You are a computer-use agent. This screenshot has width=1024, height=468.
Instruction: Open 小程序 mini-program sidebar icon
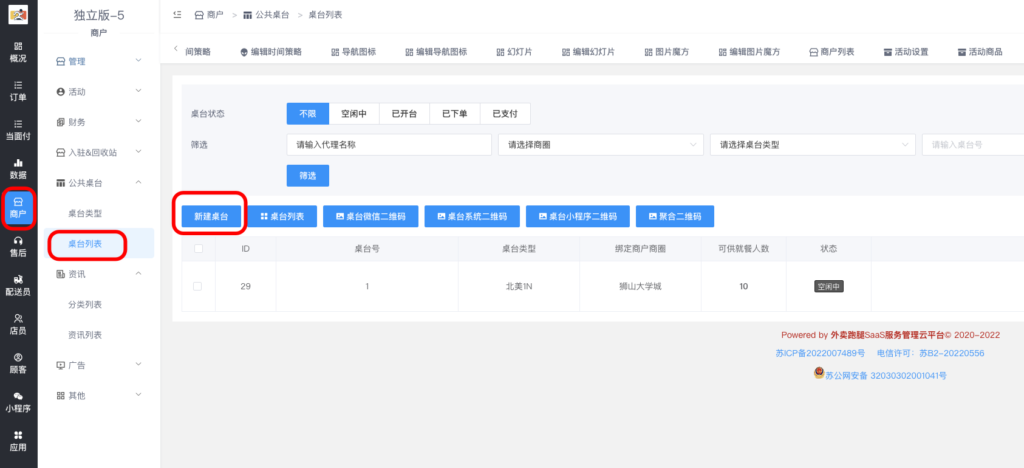[18, 402]
